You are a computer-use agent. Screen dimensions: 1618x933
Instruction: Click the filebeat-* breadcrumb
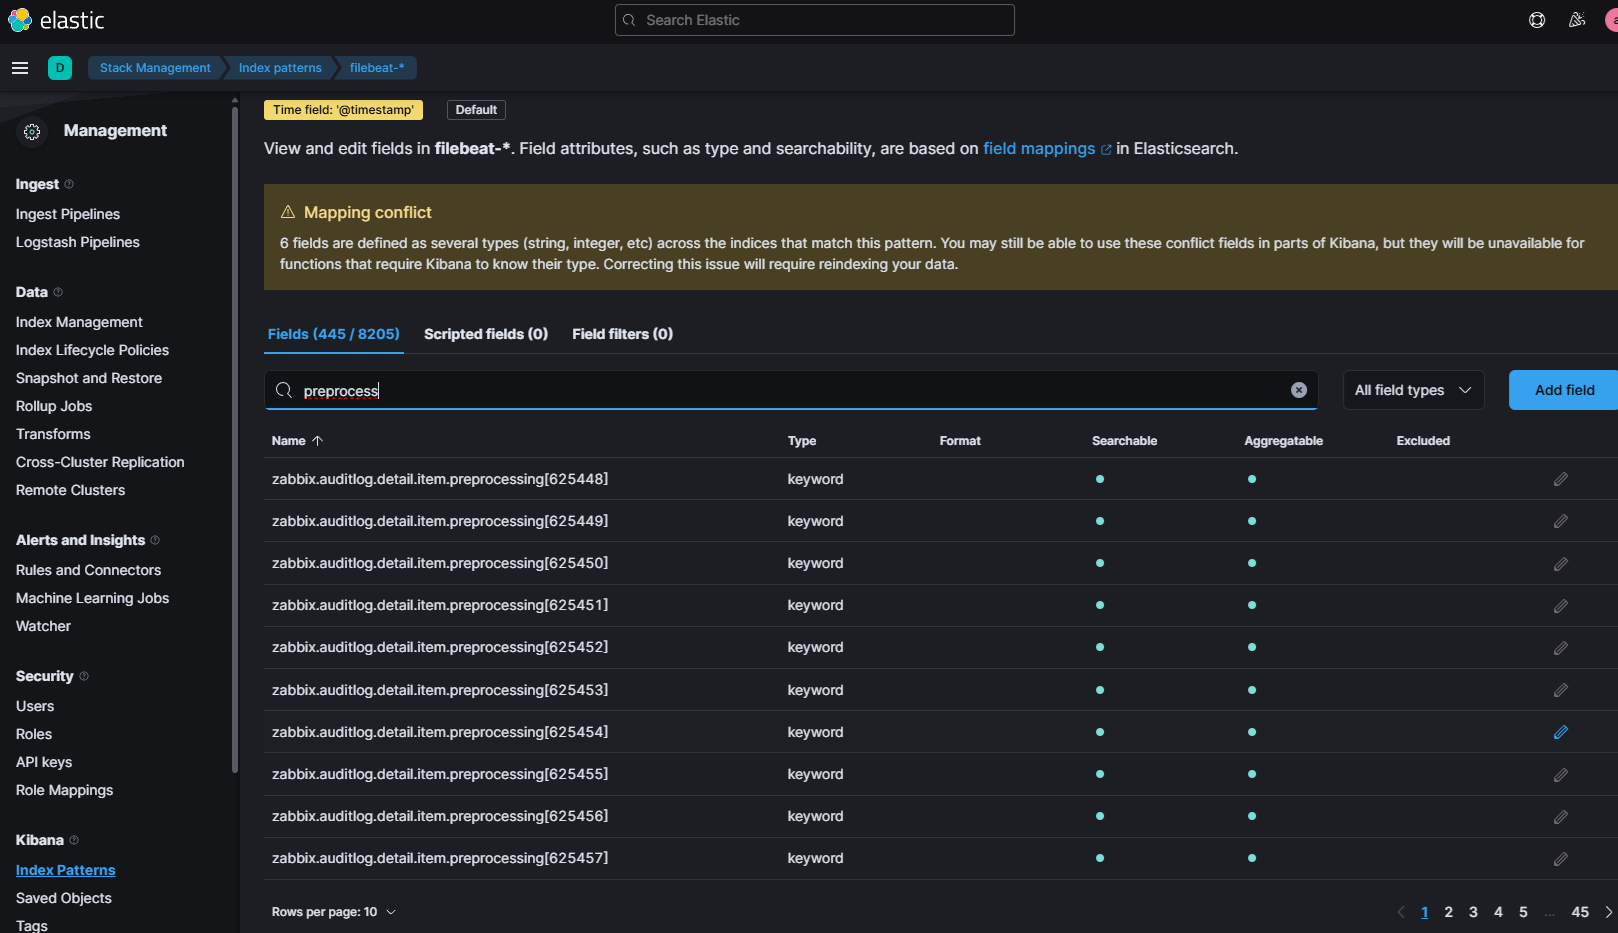[x=377, y=68]
